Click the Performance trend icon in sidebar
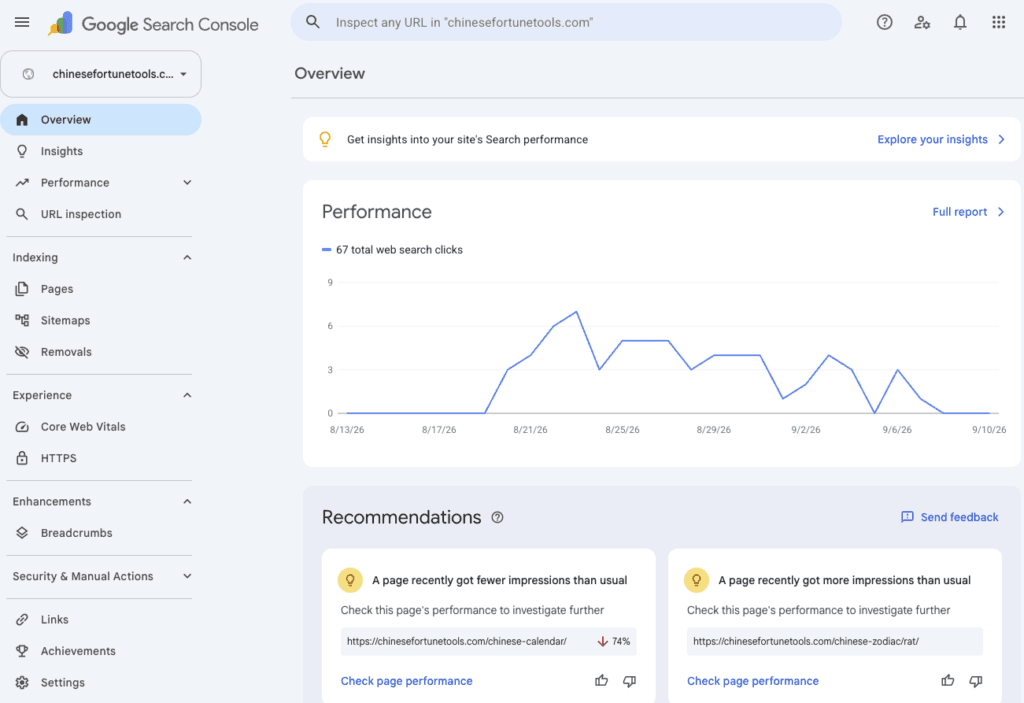The width and height of the screenshot is (1024, 703). point(22,182)
